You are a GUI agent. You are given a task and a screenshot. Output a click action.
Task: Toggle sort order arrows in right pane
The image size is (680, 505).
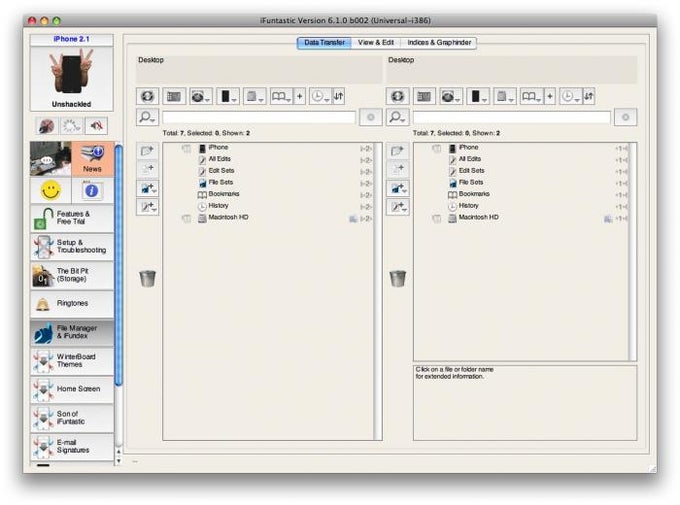pyautogui.click(x=588, y=96)
